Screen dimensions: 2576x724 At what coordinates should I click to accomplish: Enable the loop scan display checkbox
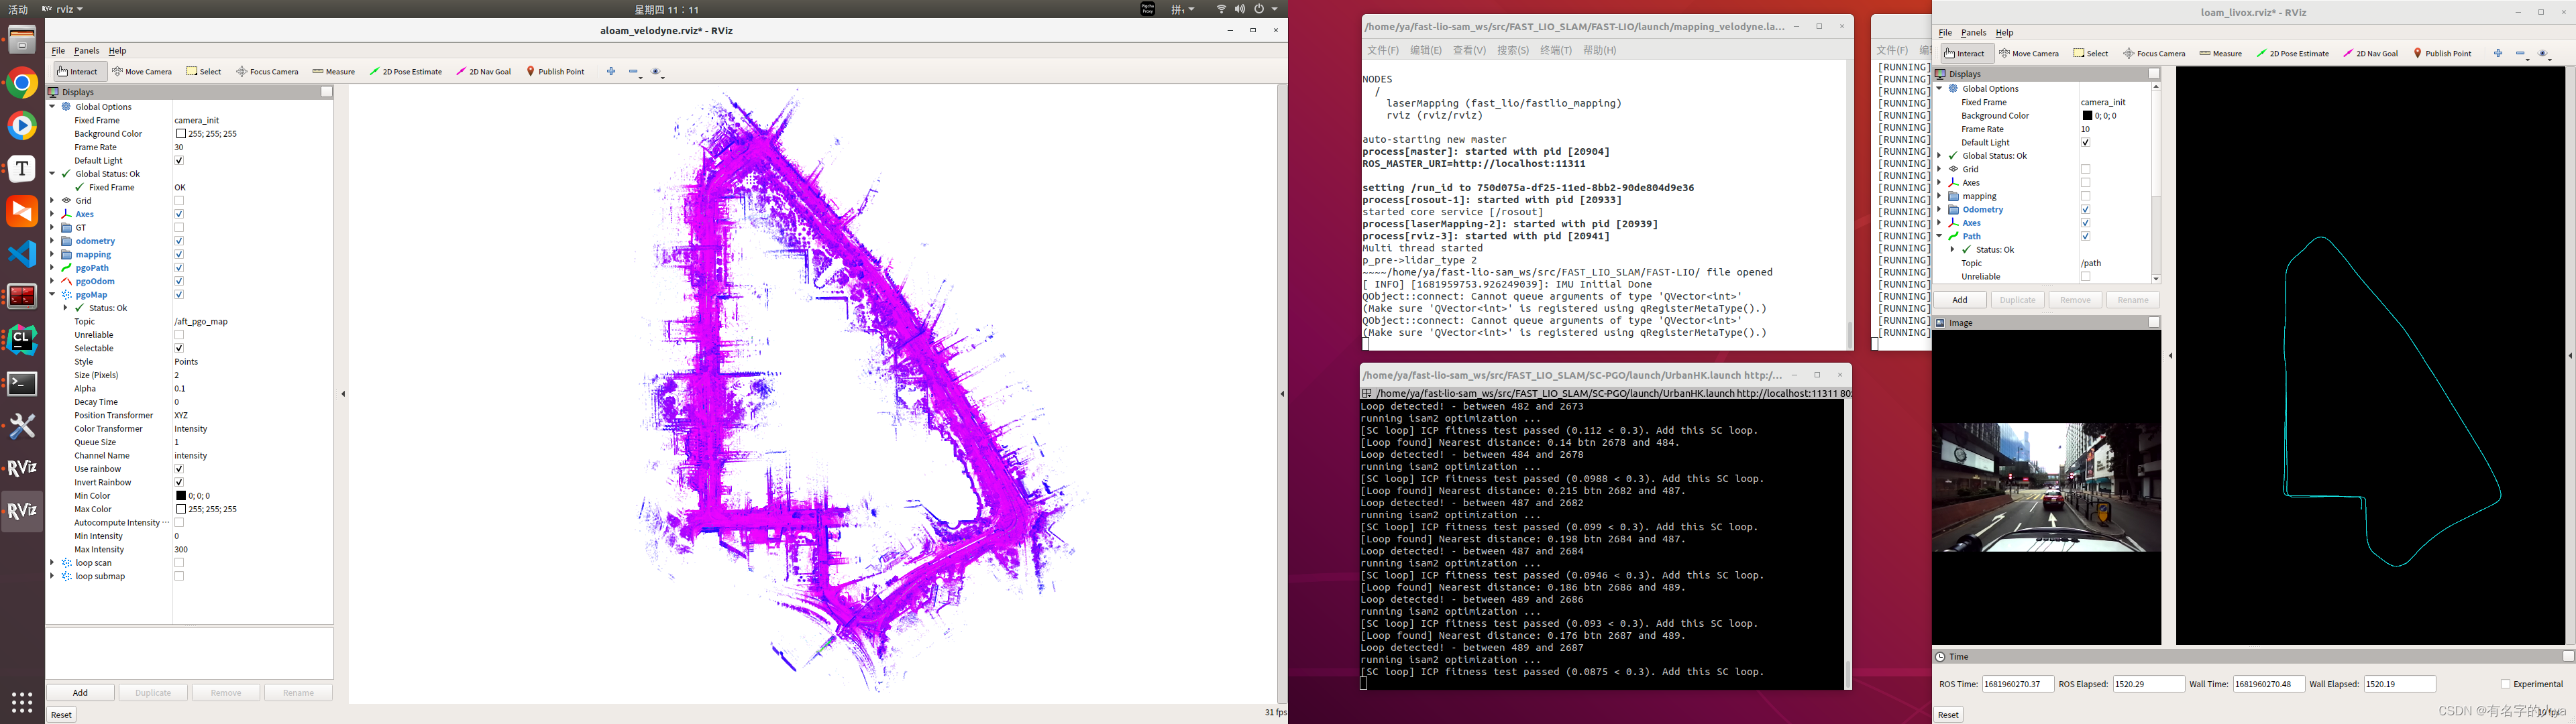[x=179, y=563]
